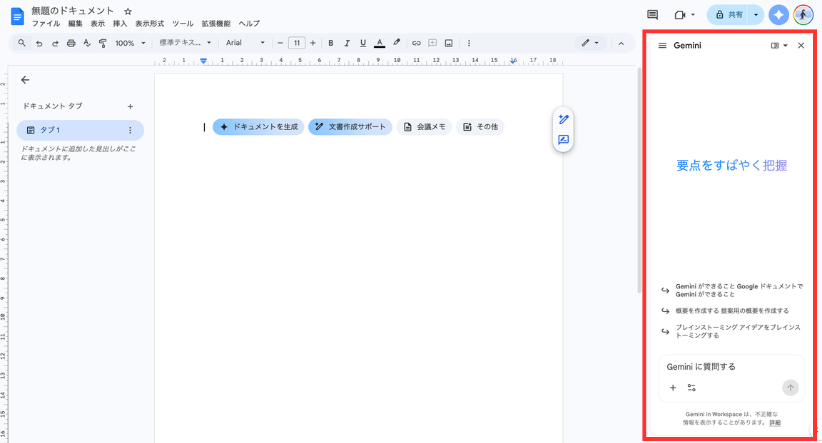Open the Gemini panel layout dropdown
The width and height of the screenshot is (822, 443).
(779, 46)
